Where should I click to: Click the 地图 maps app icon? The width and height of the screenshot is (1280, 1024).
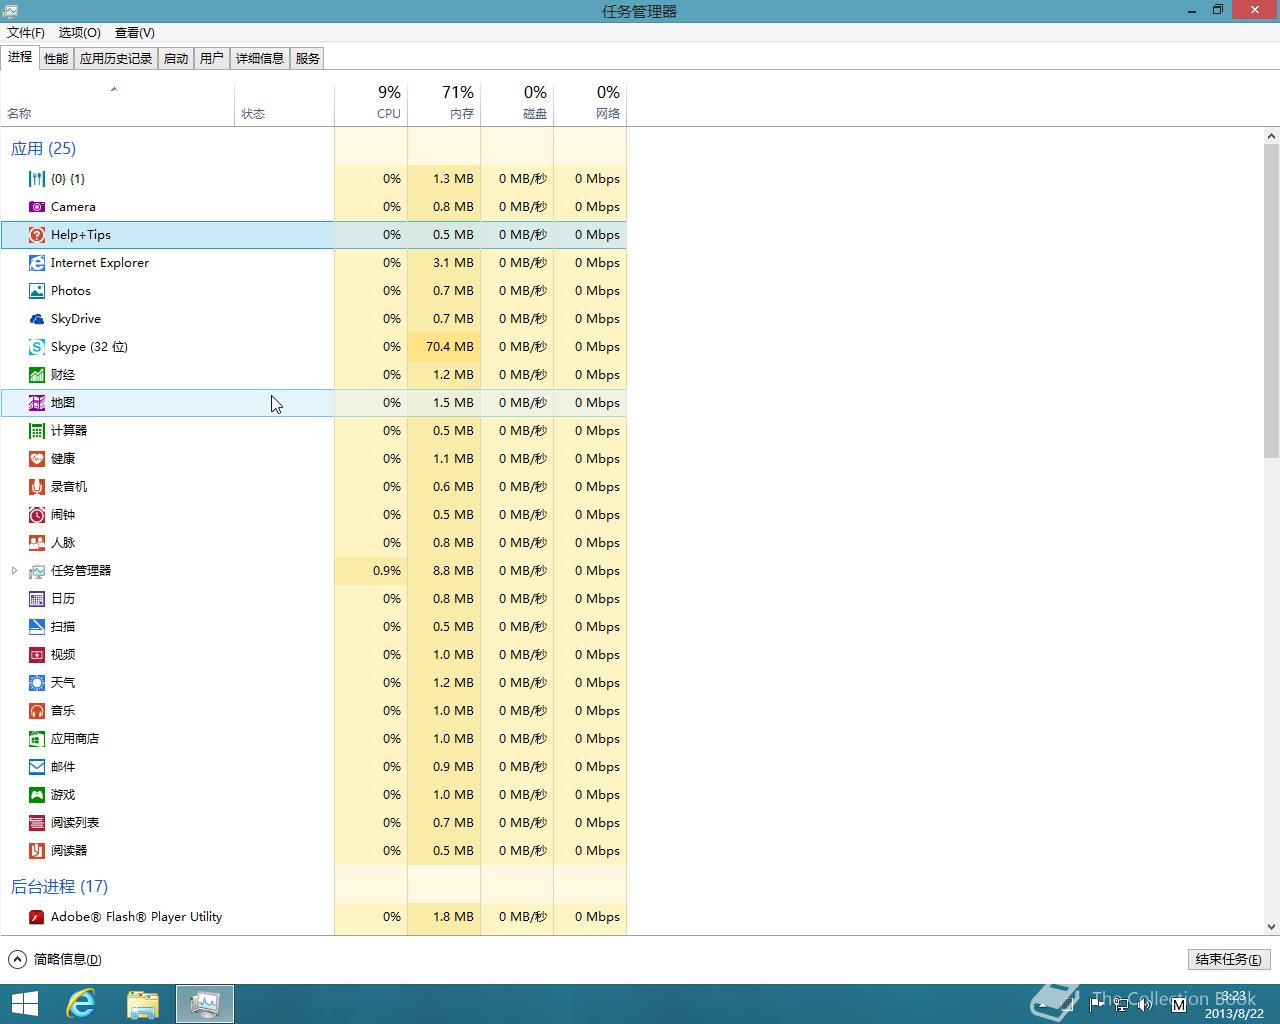(x=37, y=403)
